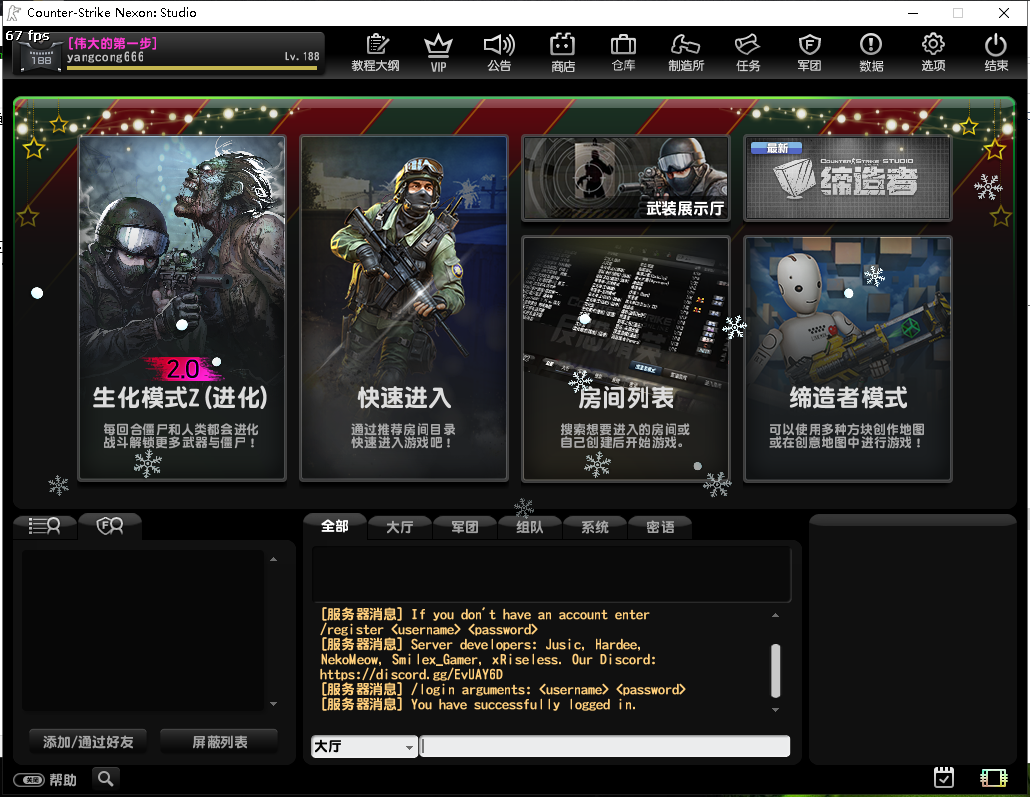Click the chat log scroll down arrow
1030x797 pixels.
[775, 710]
